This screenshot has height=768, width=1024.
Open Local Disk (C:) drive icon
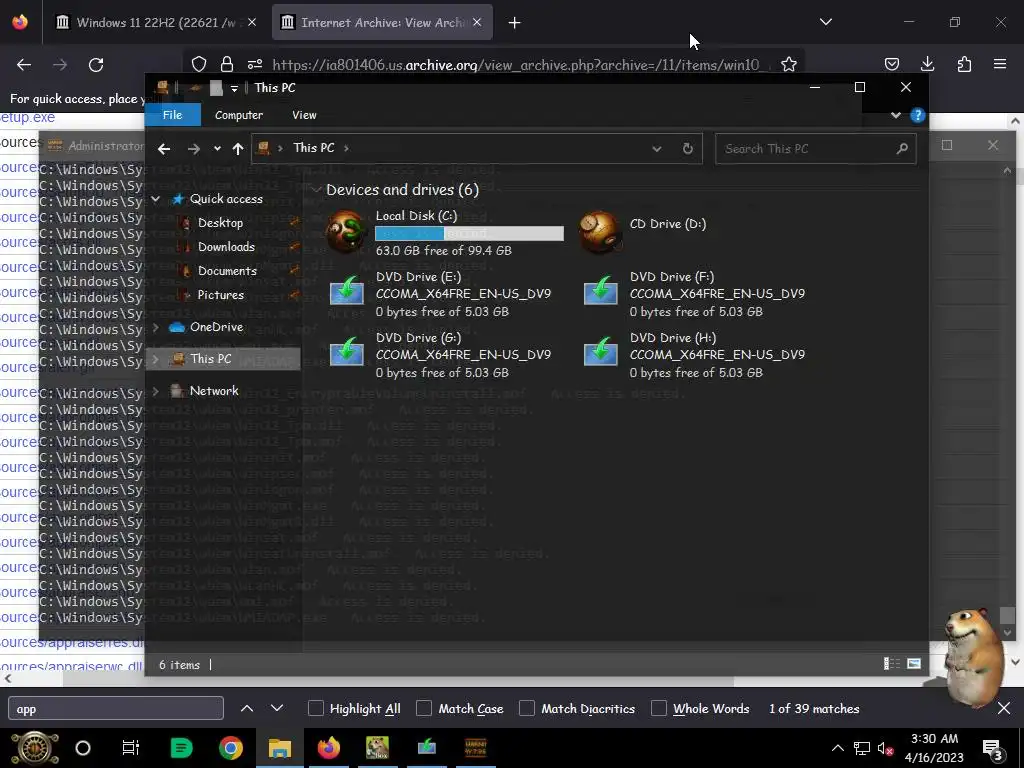346,232
